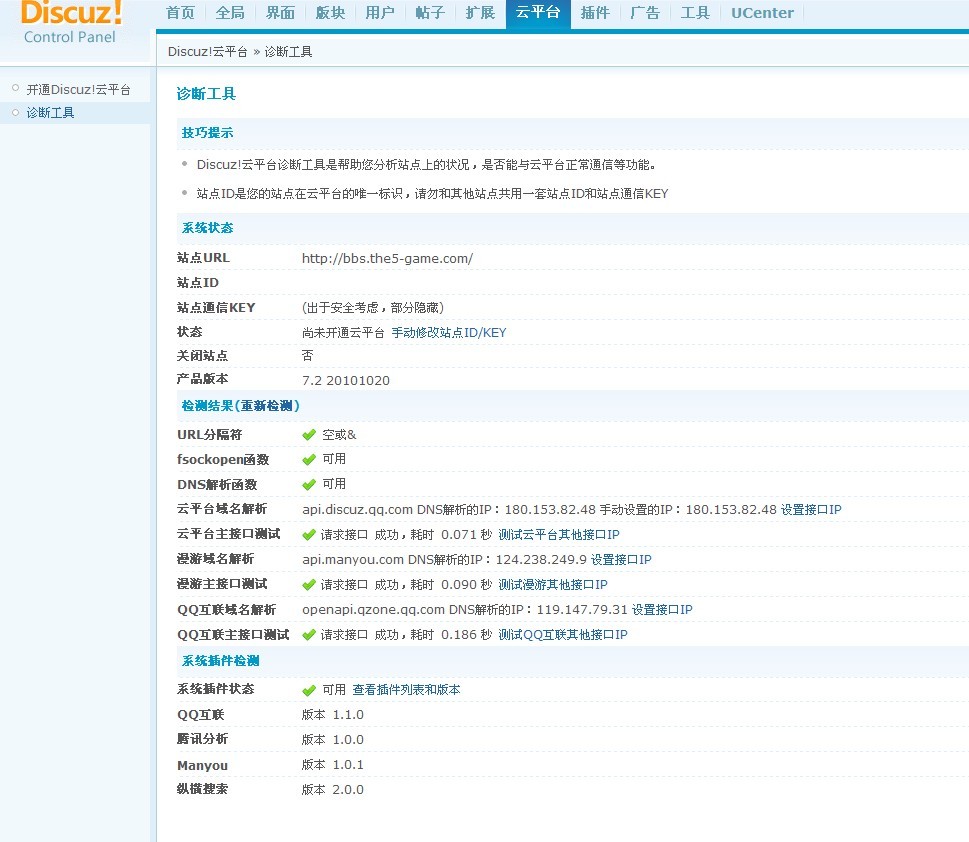Click the product version 7.2 20101020
The width and height of the screenshot is (969, 842).
[345, 381]
